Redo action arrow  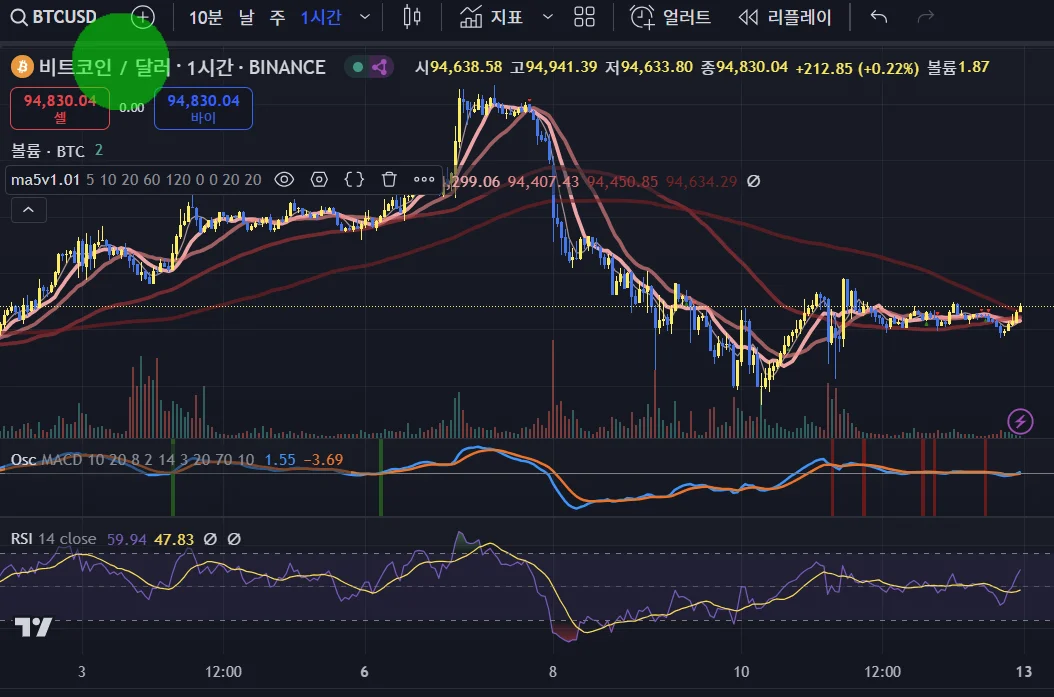pos(926,17)
